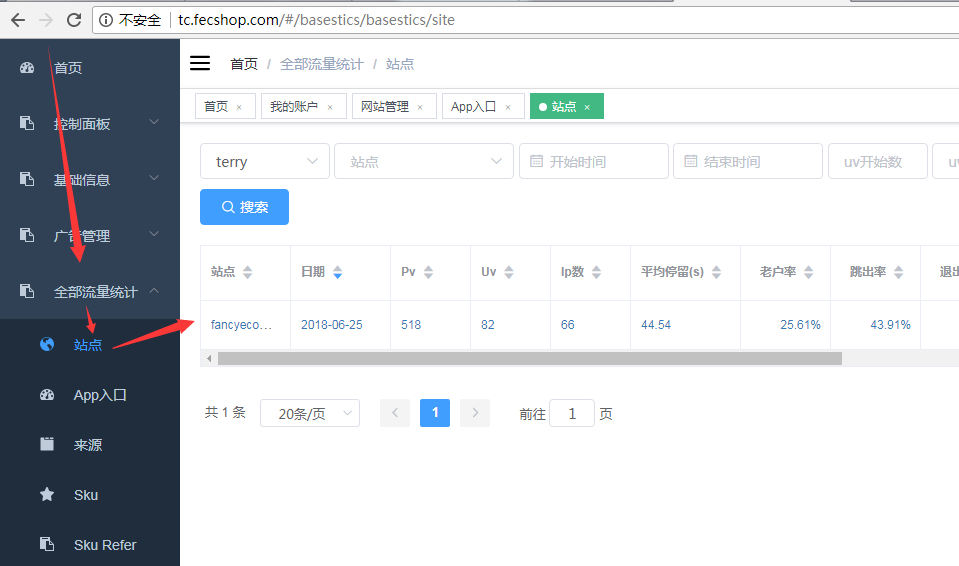959x566 pixels.
Task: Sort table by 跳出率 column arrows
Action: [x=898, y=272]
